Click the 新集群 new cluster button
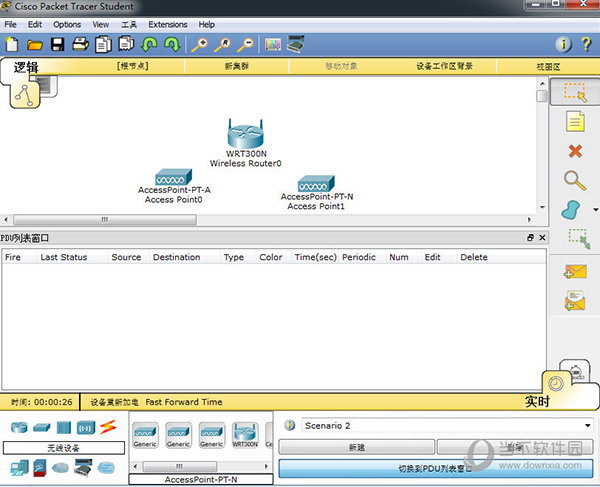 [236, 66]
